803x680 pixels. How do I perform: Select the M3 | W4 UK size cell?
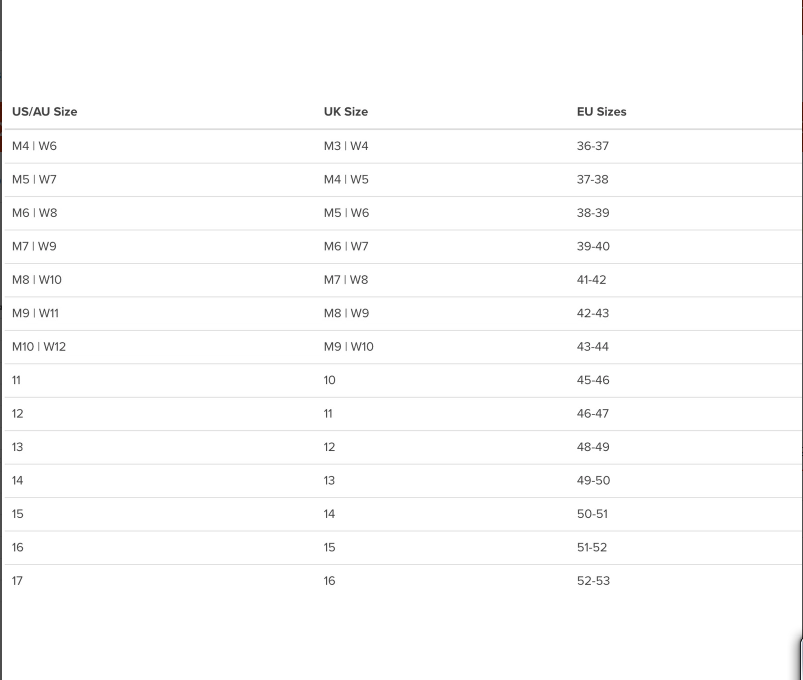[x=346, y=146]
